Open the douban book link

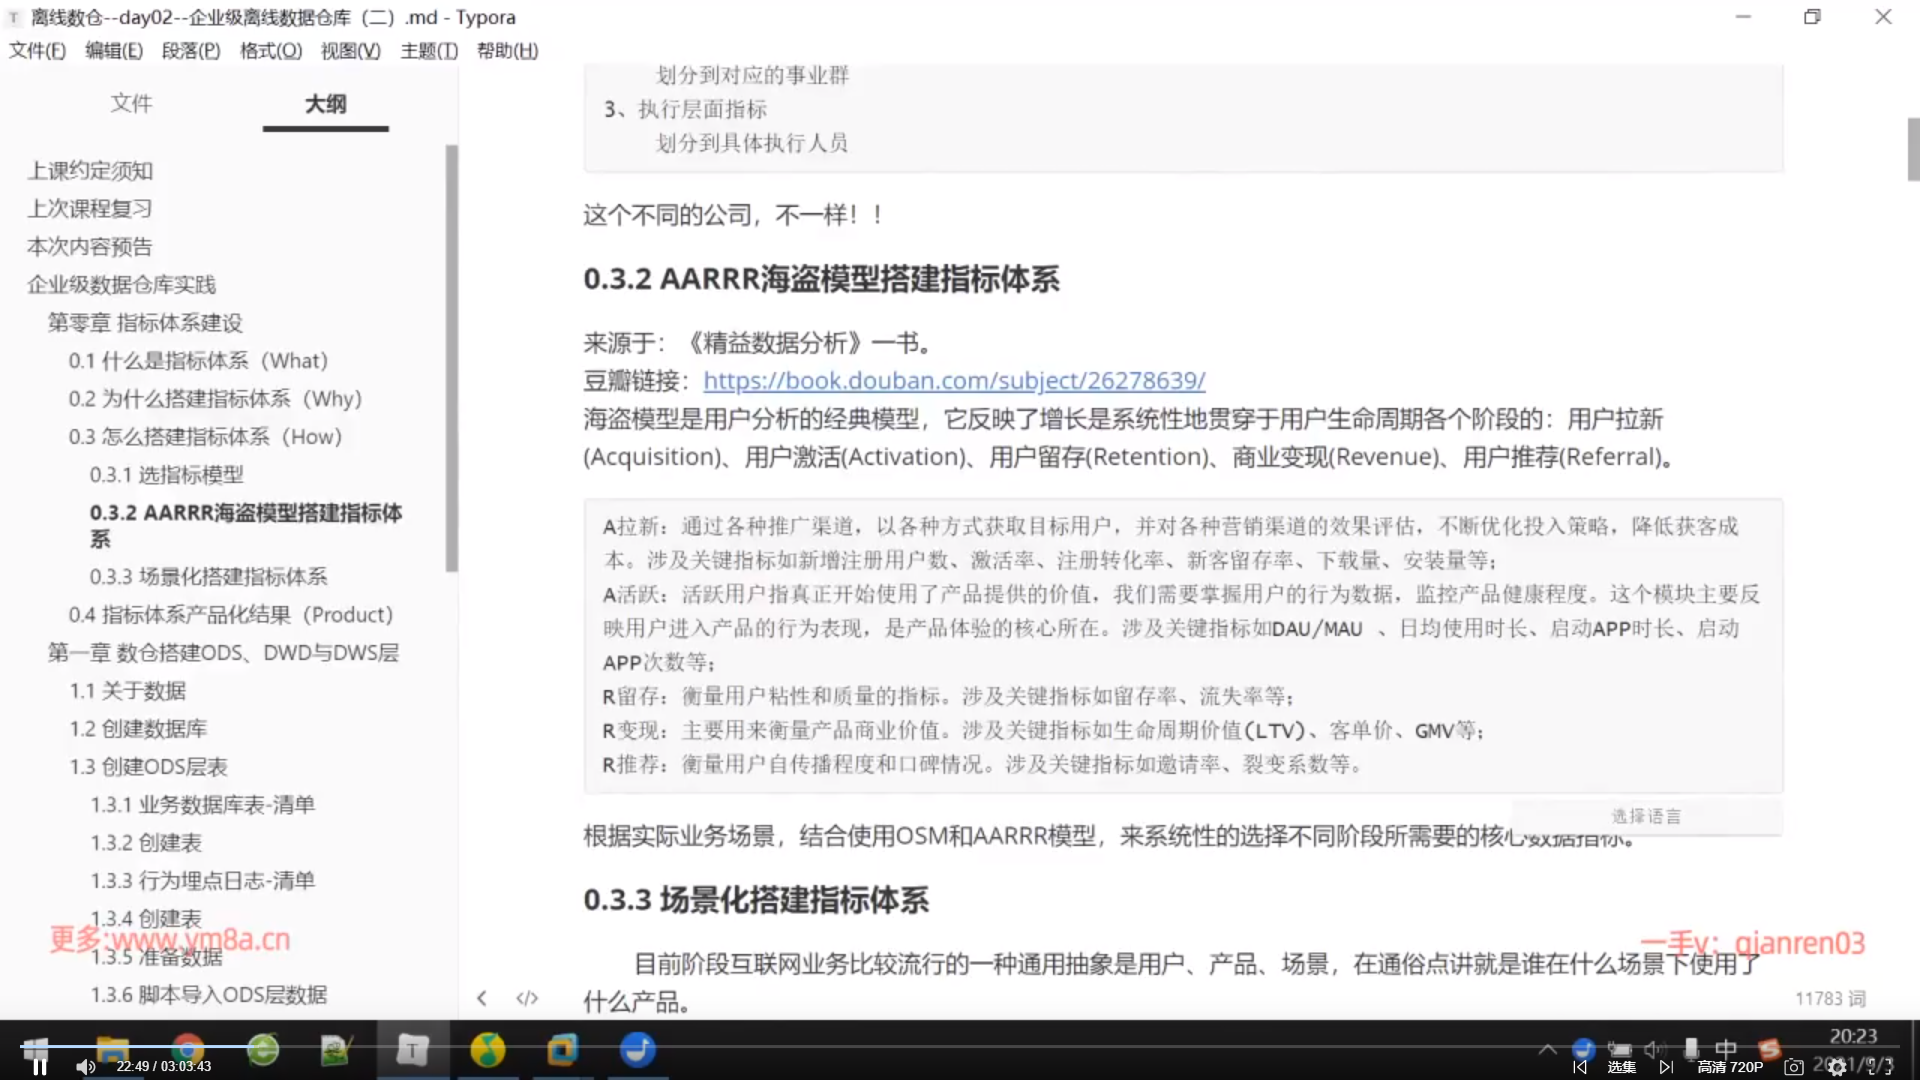pos(954,381)
